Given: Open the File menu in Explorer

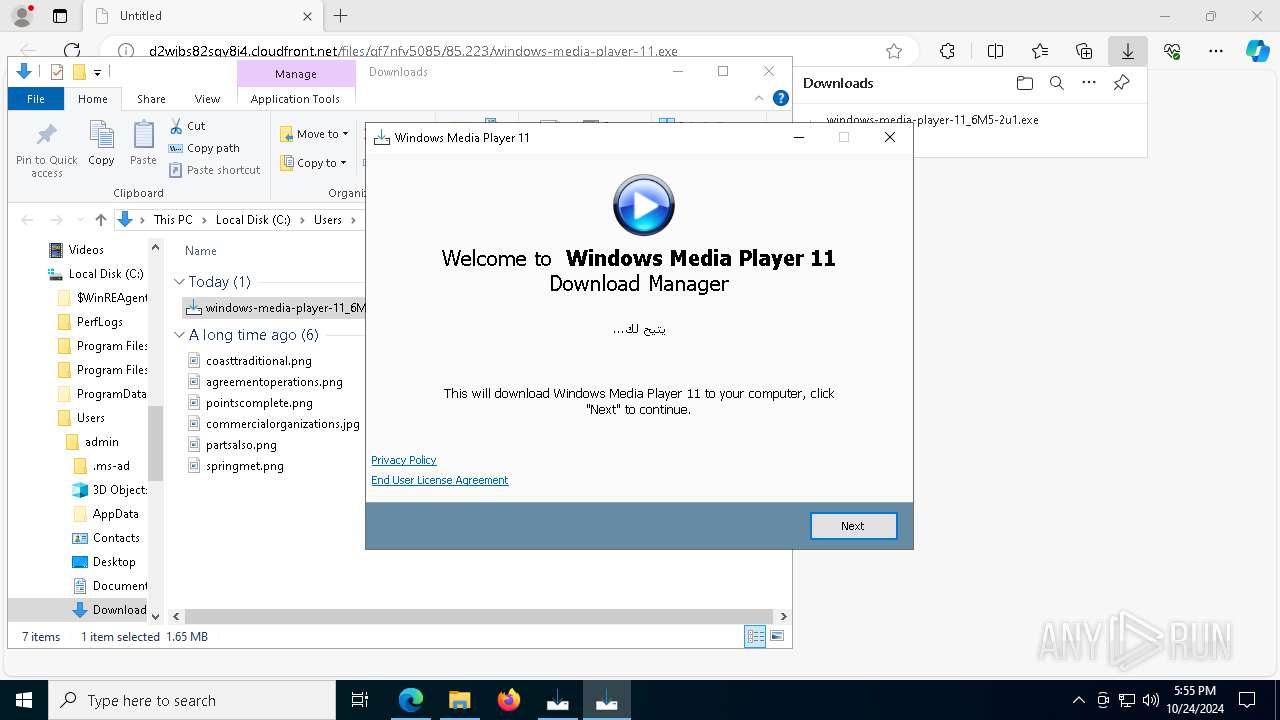Looking at the screenshot, I should [36, 99].
